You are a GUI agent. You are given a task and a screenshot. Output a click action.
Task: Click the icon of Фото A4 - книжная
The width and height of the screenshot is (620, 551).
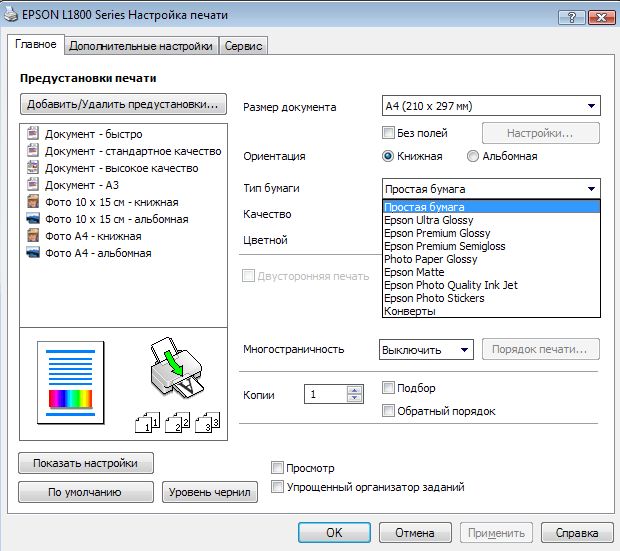(33, 235)
